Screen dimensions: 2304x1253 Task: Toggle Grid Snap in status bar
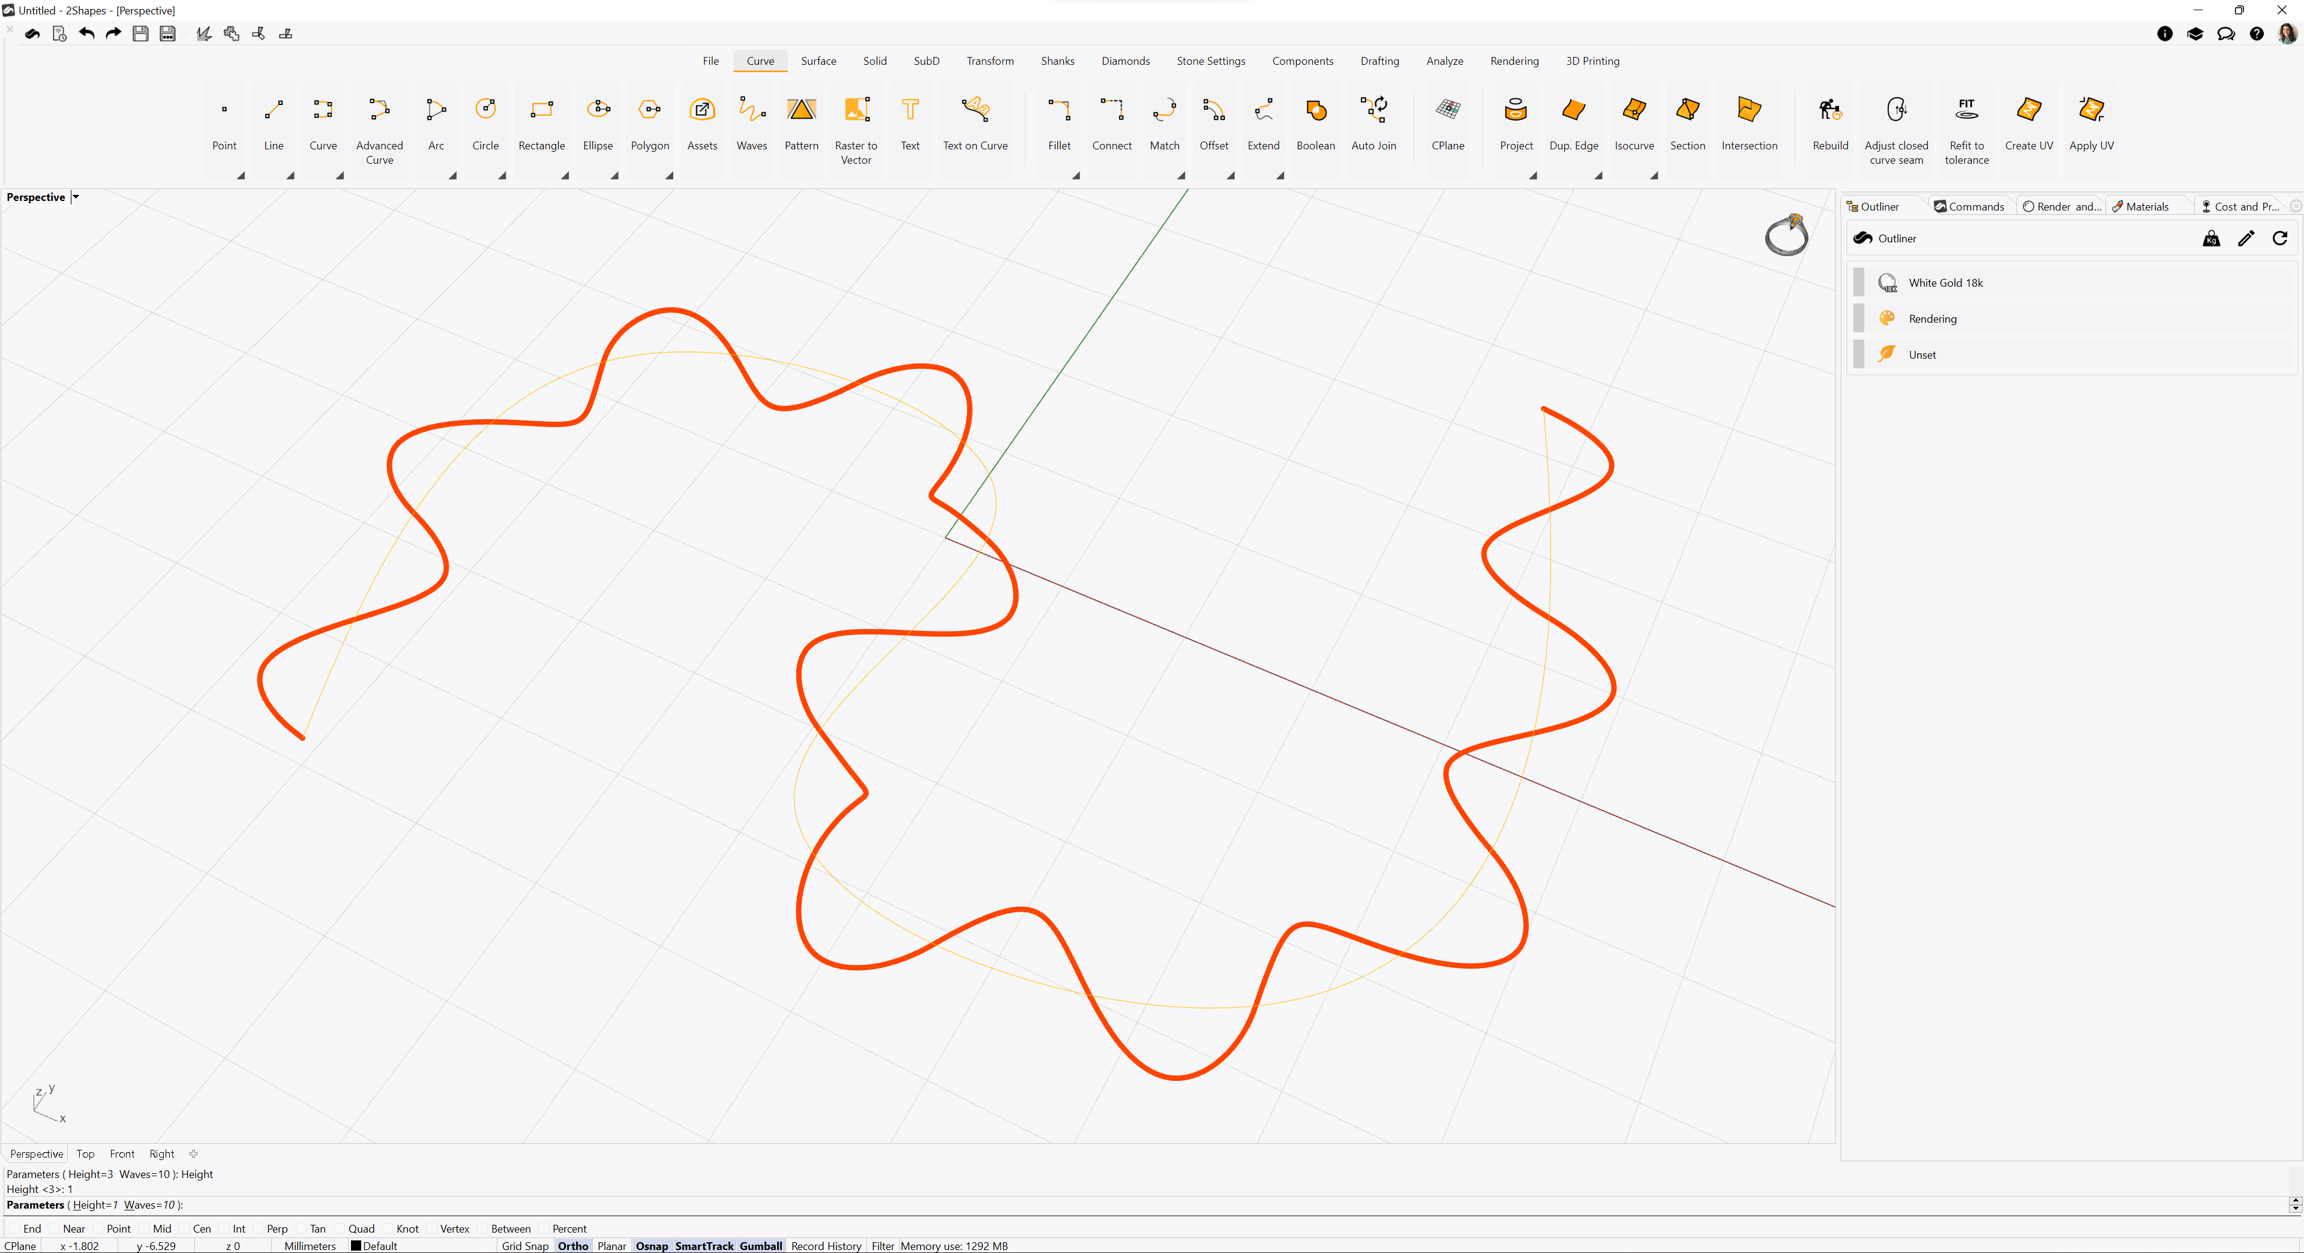[525, 1246]
